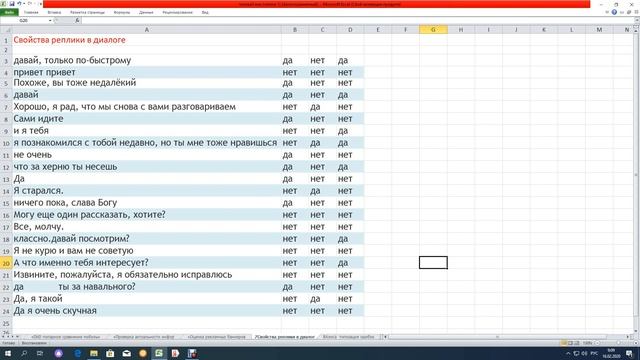The height and width of the screenshot is (360, 640).
Task: Select Normal view button in status bar
Action: (x=564, y=343)
